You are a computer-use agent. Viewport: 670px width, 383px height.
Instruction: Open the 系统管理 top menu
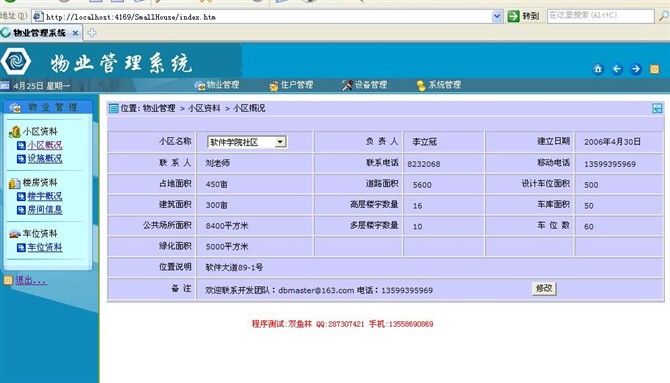coord(439,85)
